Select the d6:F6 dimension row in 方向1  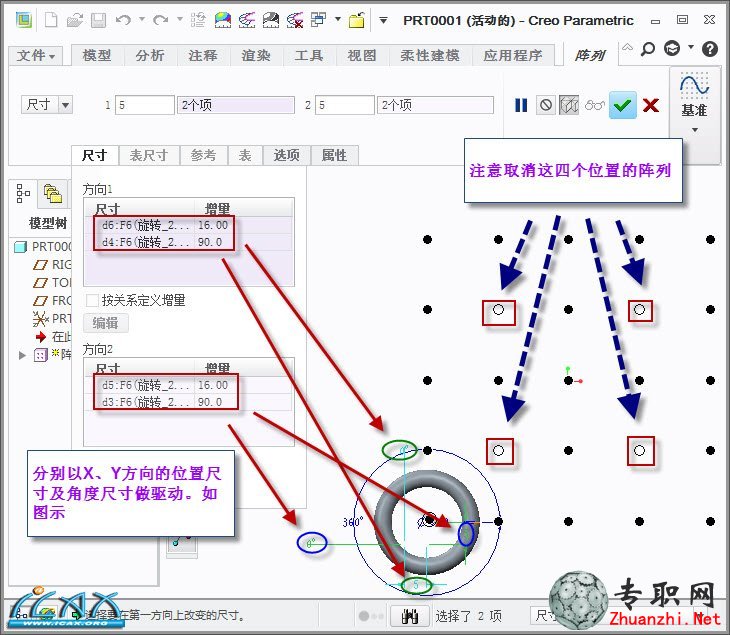189,225
